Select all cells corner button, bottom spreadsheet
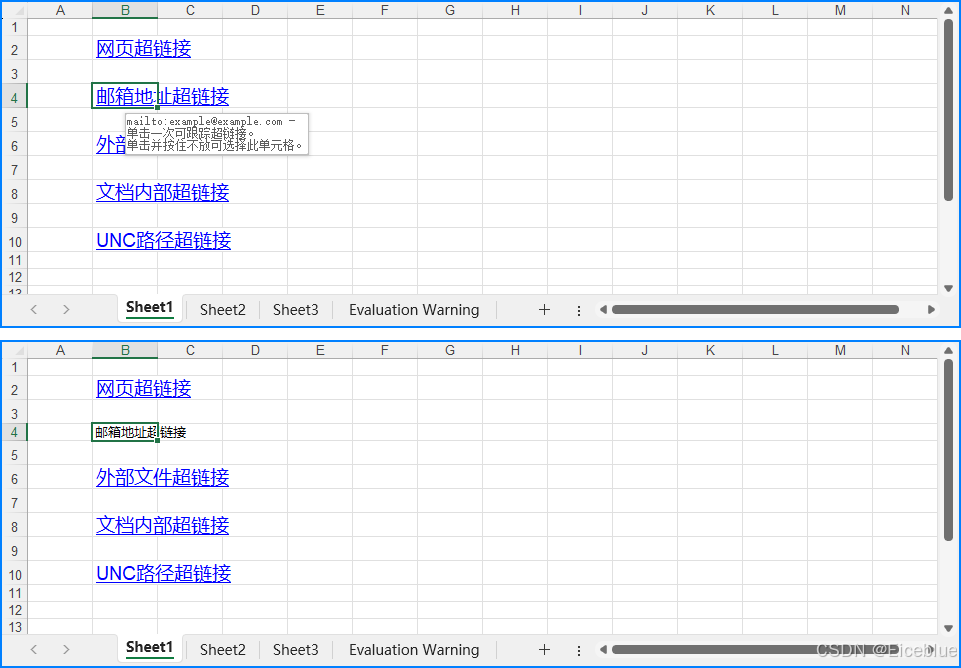 tap(15, 351)
